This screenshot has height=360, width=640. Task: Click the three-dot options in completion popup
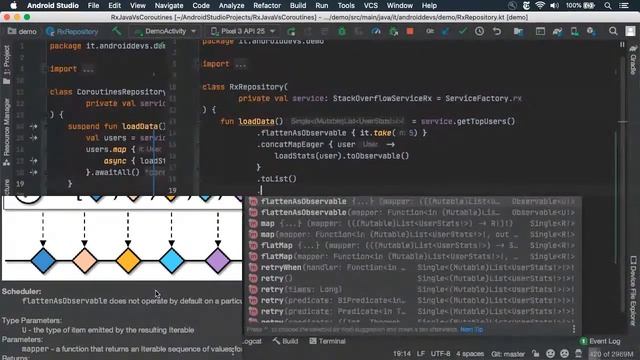tap(574, 329)
